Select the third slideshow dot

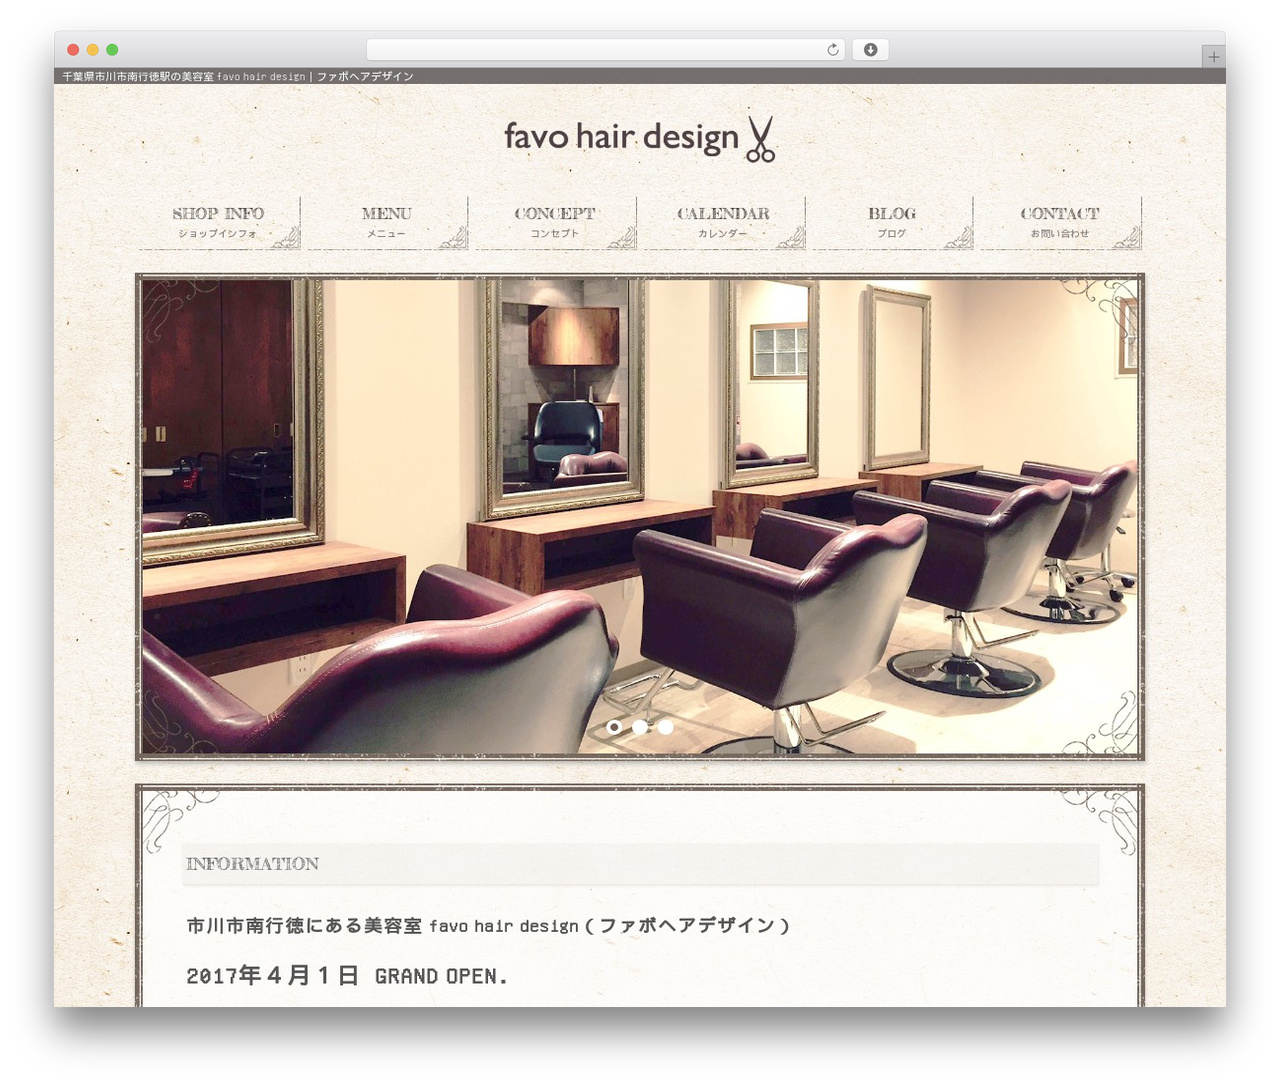(666, 727)
